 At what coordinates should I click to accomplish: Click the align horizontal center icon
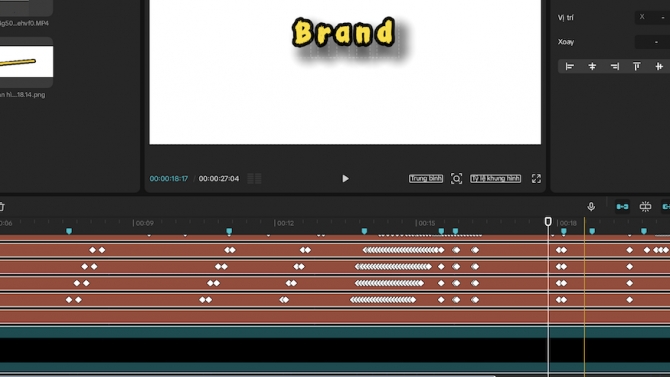pos(592,66)
